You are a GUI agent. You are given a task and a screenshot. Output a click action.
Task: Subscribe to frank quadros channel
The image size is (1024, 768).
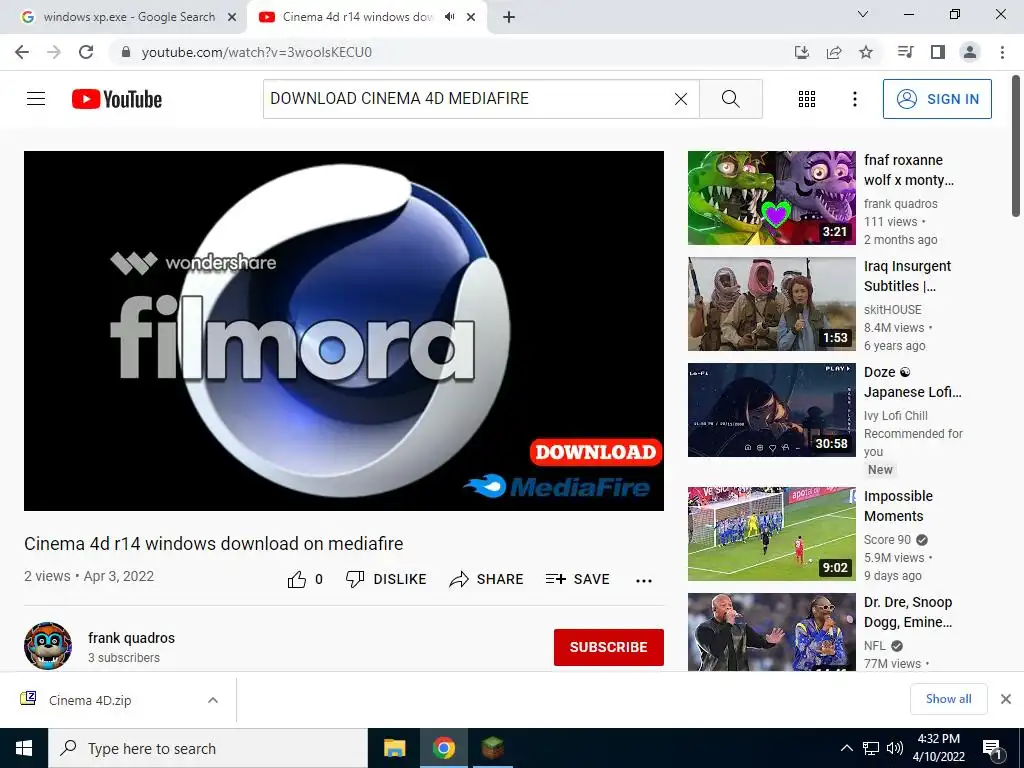coord(609,647)
